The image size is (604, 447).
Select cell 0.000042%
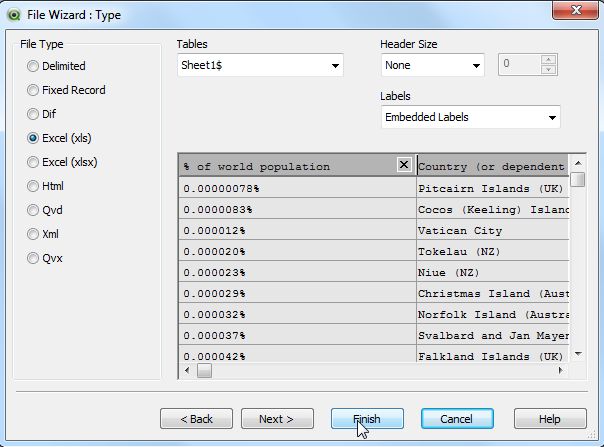297,354
